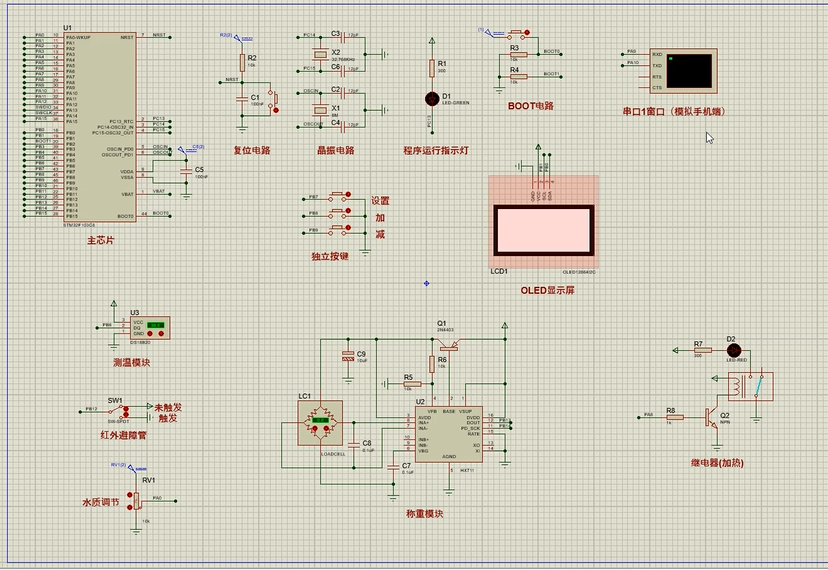Click the 继电器(加热) label
The height and width of the screenshot is (570, 828).
tap(717, 463)
